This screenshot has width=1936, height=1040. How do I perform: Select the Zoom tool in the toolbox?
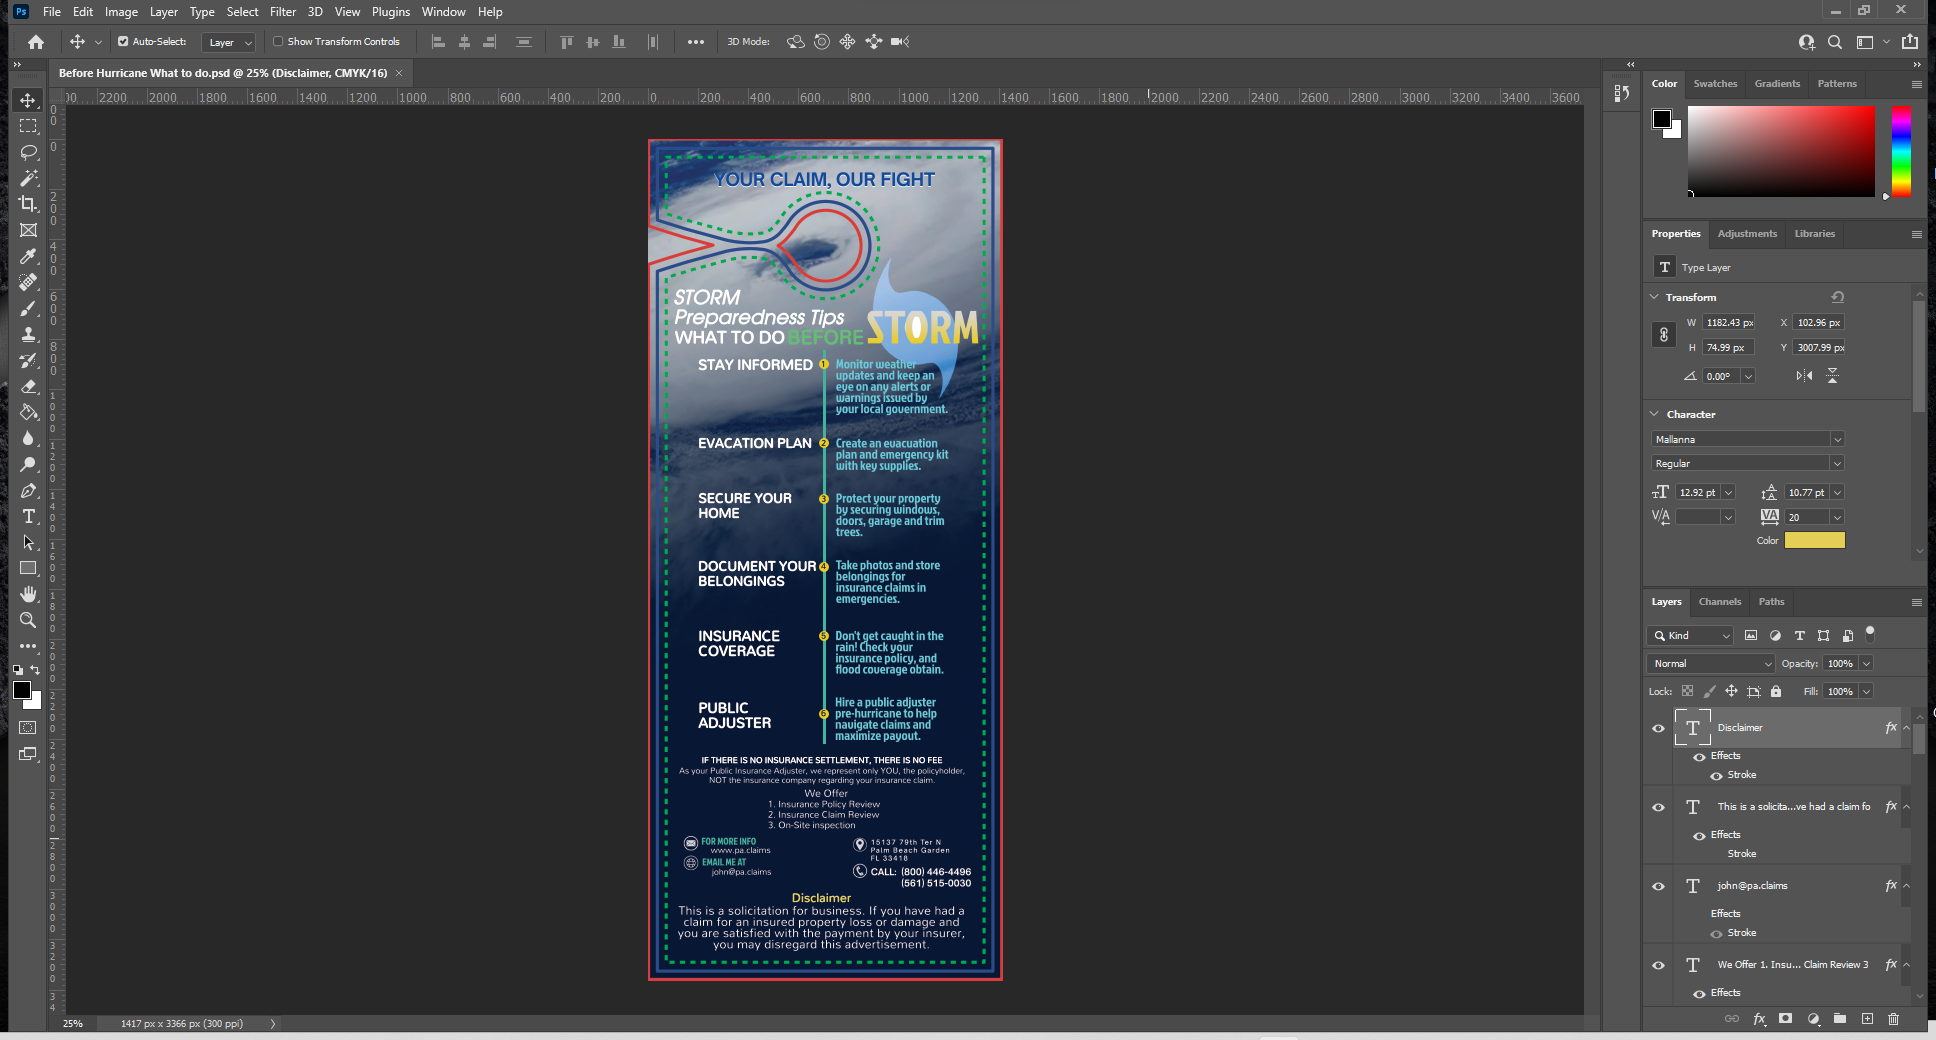28,620
